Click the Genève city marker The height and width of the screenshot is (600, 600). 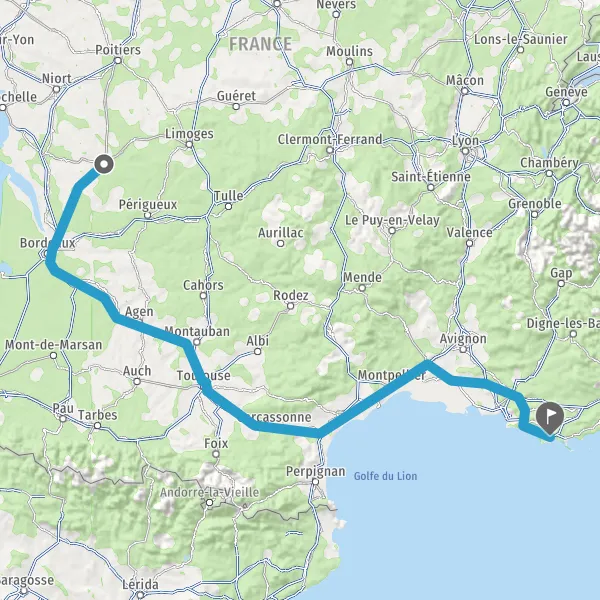566,103
